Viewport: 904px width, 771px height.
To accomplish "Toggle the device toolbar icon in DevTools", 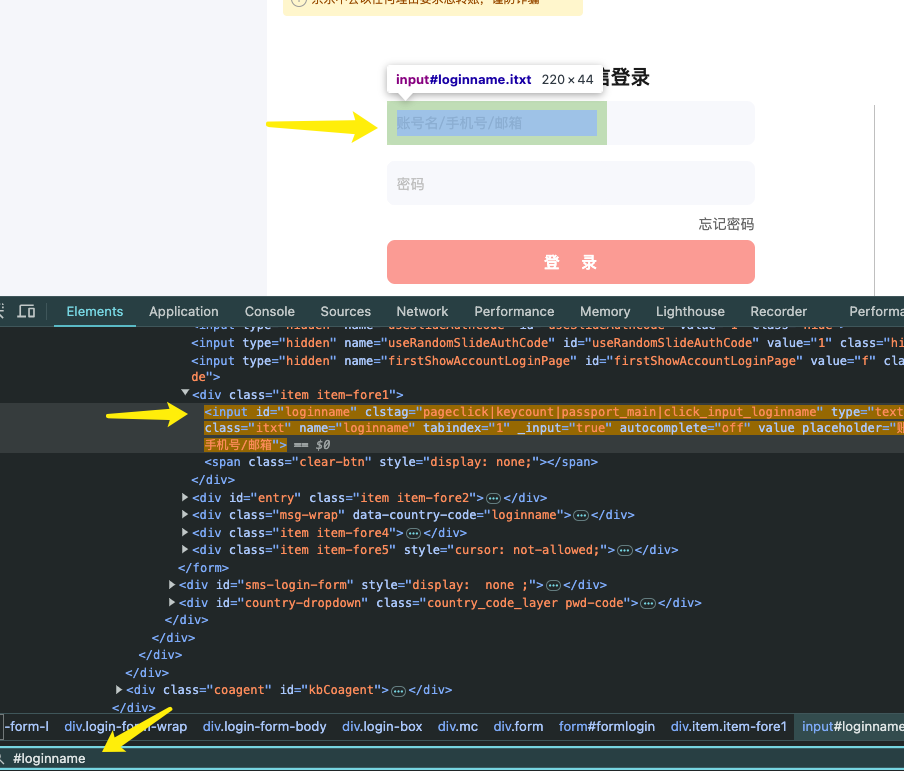I will [27, 311].
